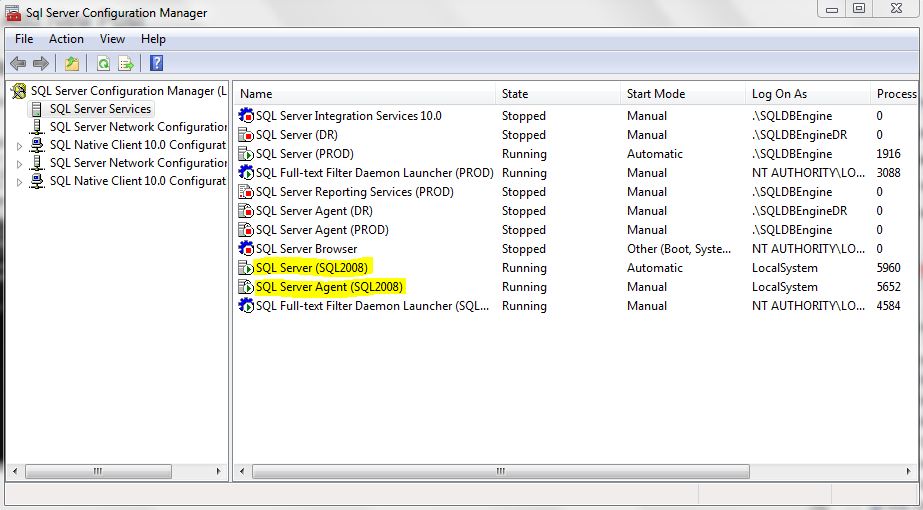Click 'Other (Boot, Syste...' start mode cell

pyautogui.click(x=679, y=249)
